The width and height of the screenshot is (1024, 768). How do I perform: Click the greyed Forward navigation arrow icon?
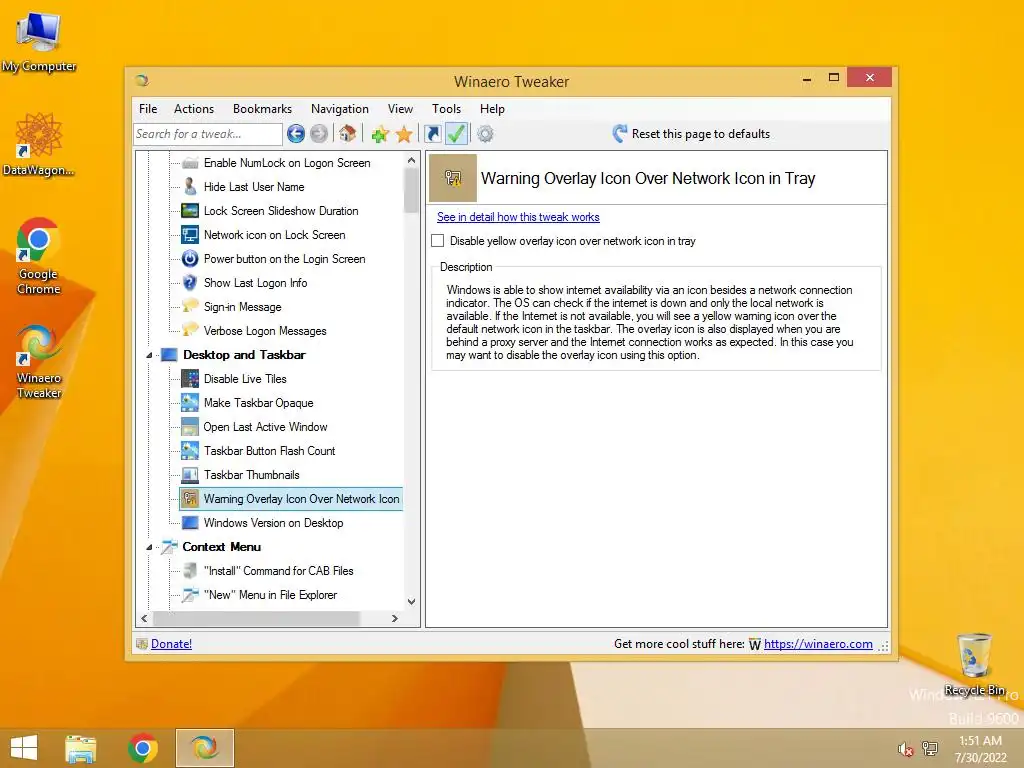click(319, 134)
